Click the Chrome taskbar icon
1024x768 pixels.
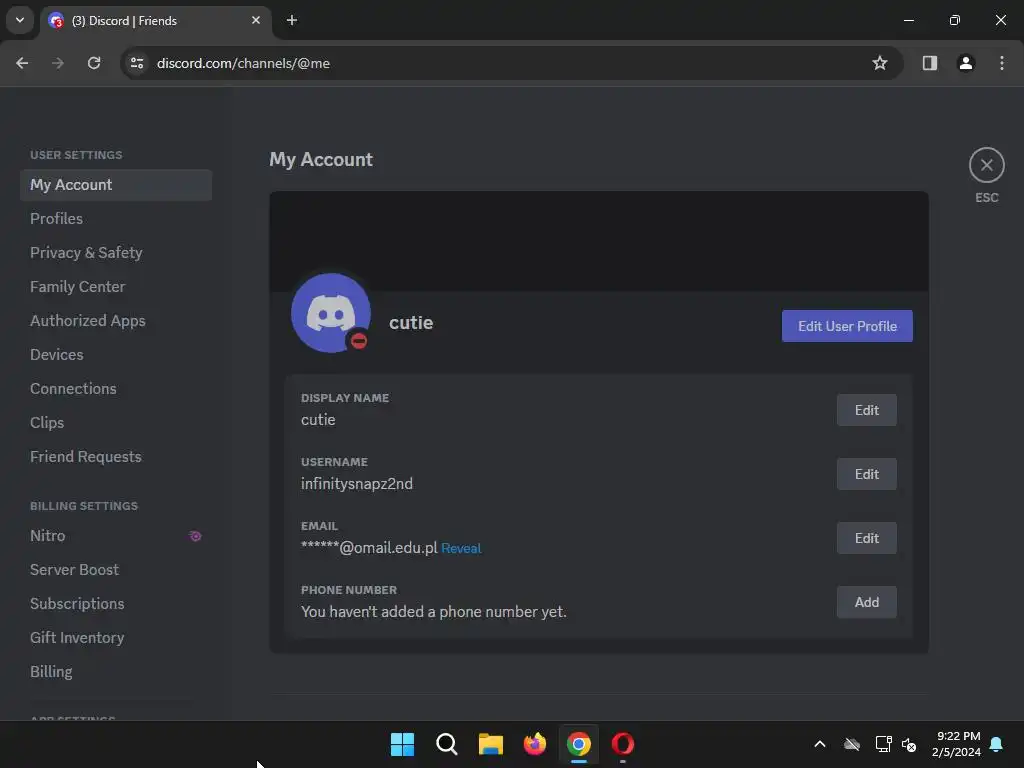[x=579, y=744]
